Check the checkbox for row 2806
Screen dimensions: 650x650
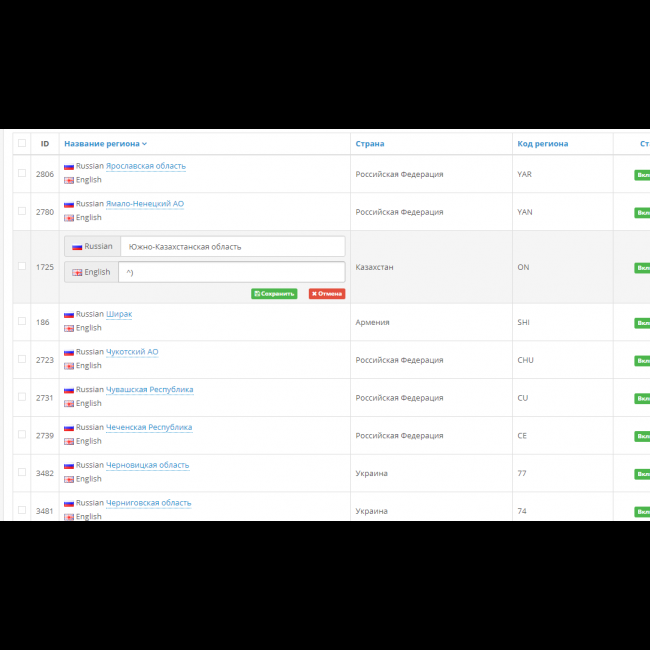(x=22, y=173)
